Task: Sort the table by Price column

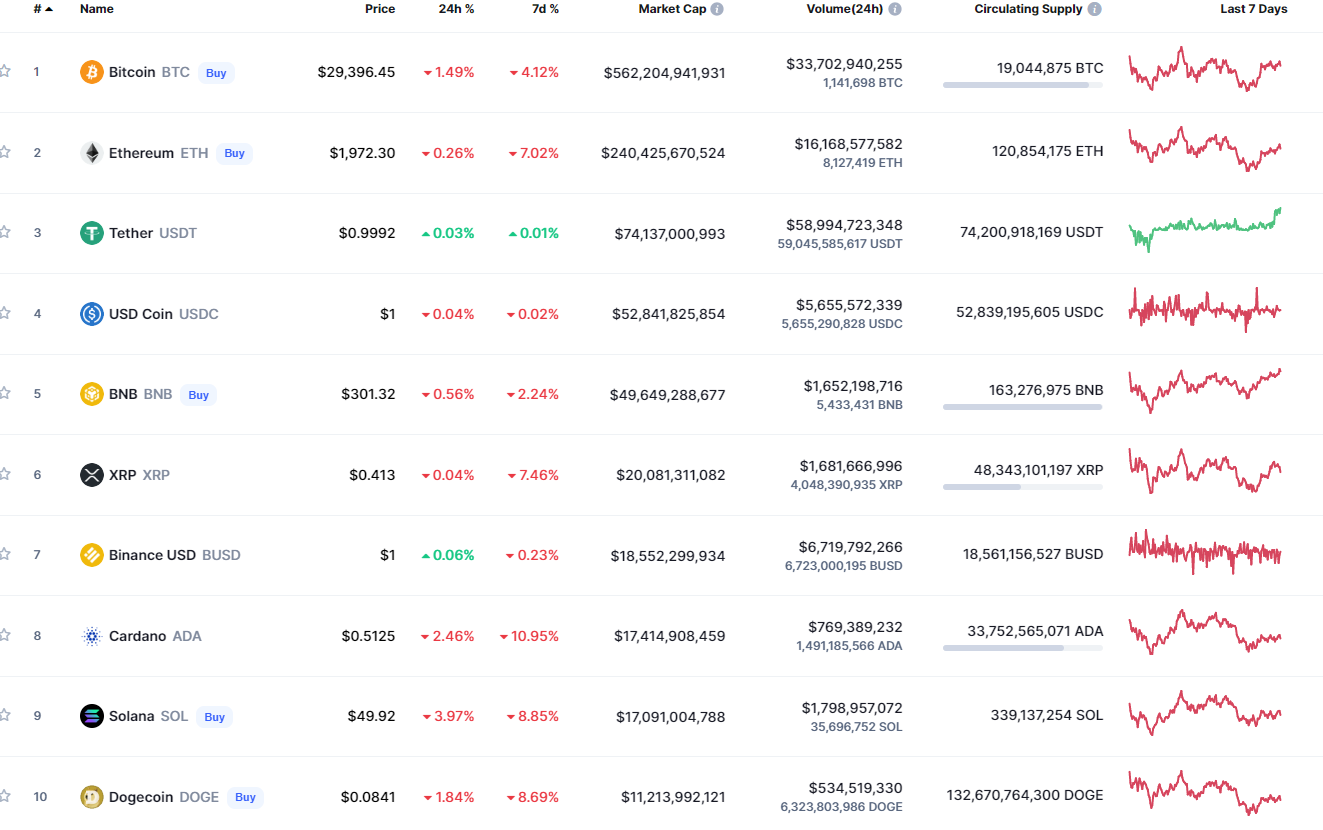Action: tap(379, 9)
